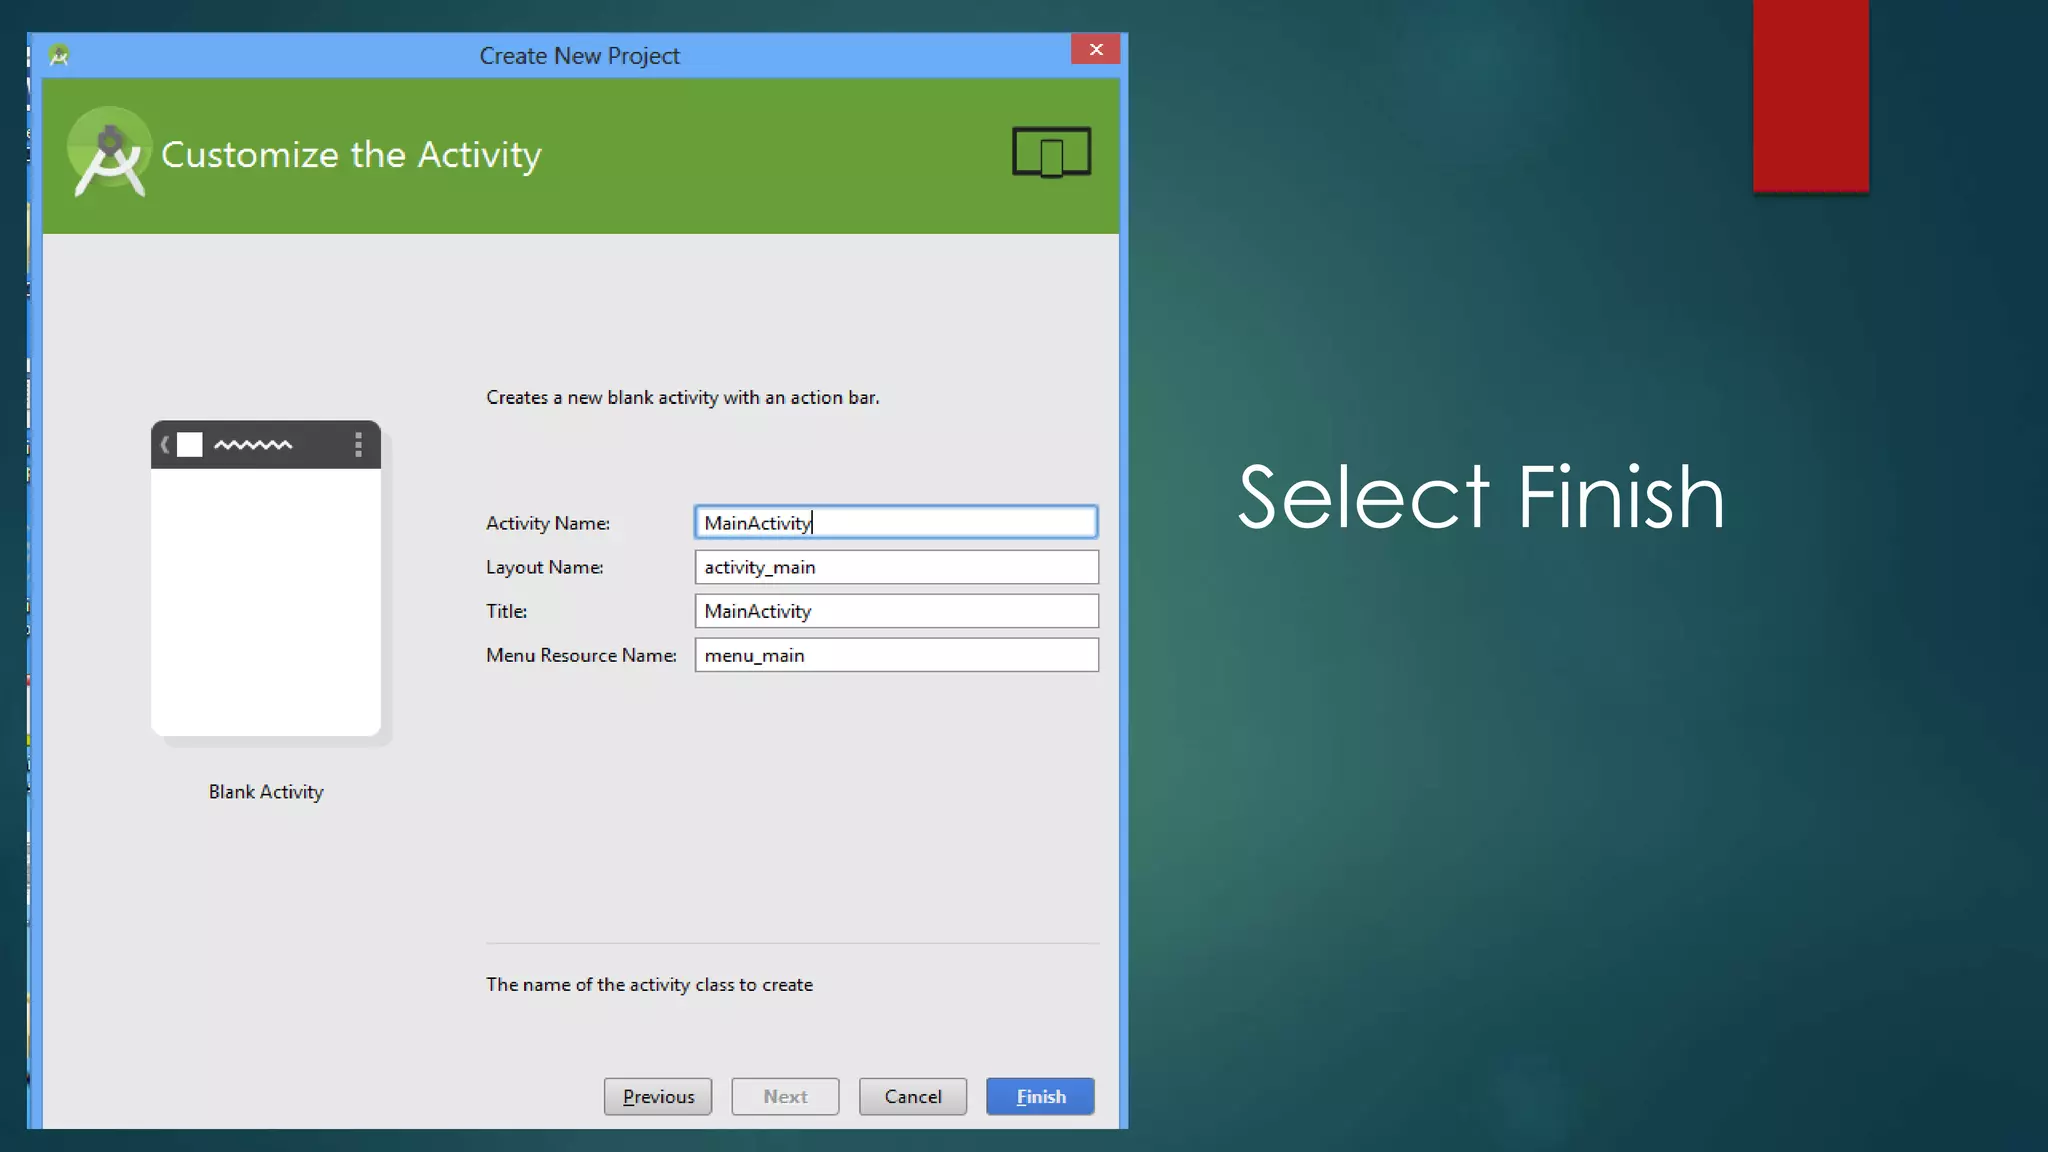
Task: Cancel the new project wizard
Action: point(912,1096)
